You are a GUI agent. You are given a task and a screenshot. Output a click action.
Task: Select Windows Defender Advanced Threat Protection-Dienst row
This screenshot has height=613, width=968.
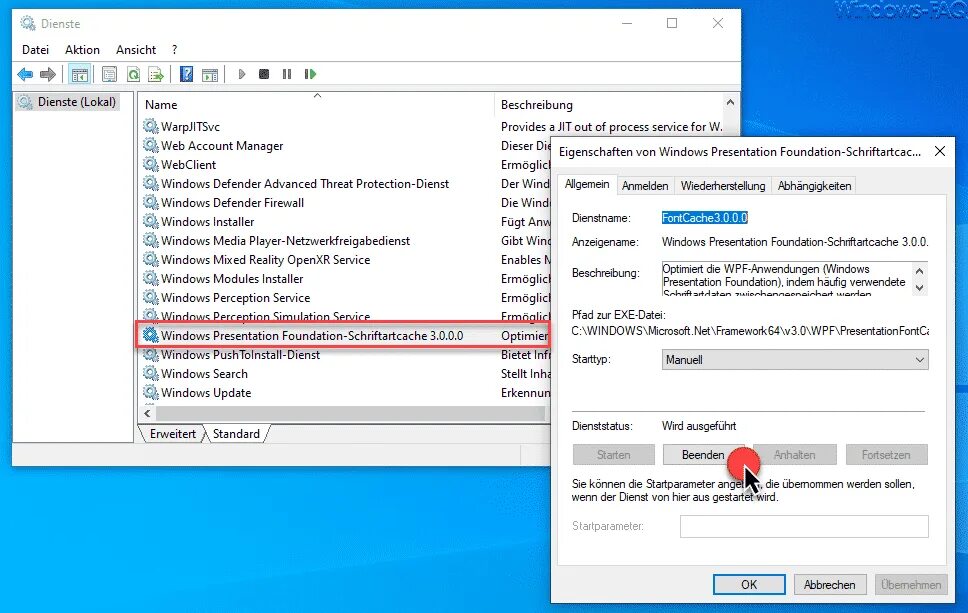pos(344,184)
